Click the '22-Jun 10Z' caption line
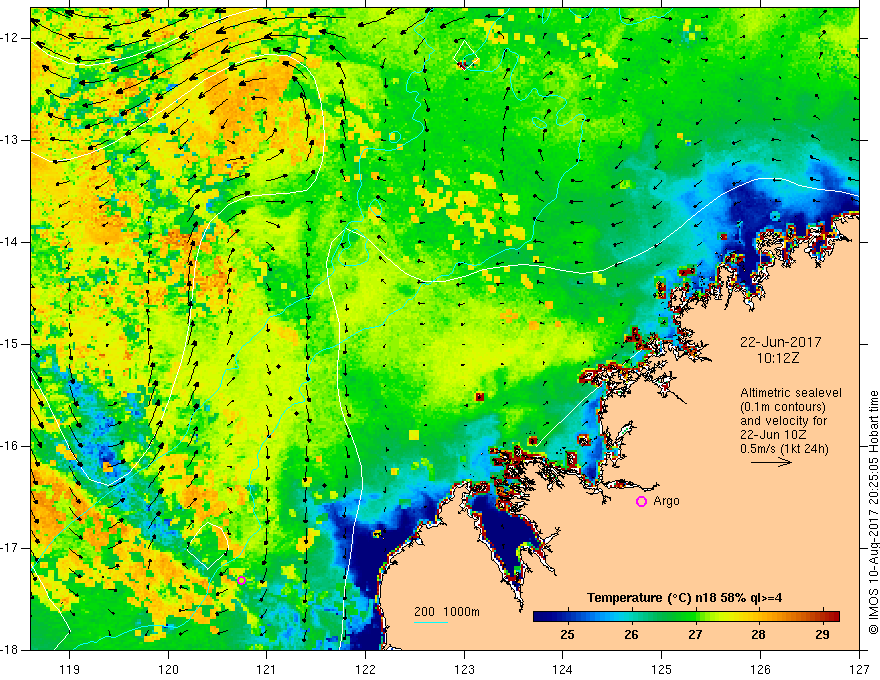 click(776, 435)
